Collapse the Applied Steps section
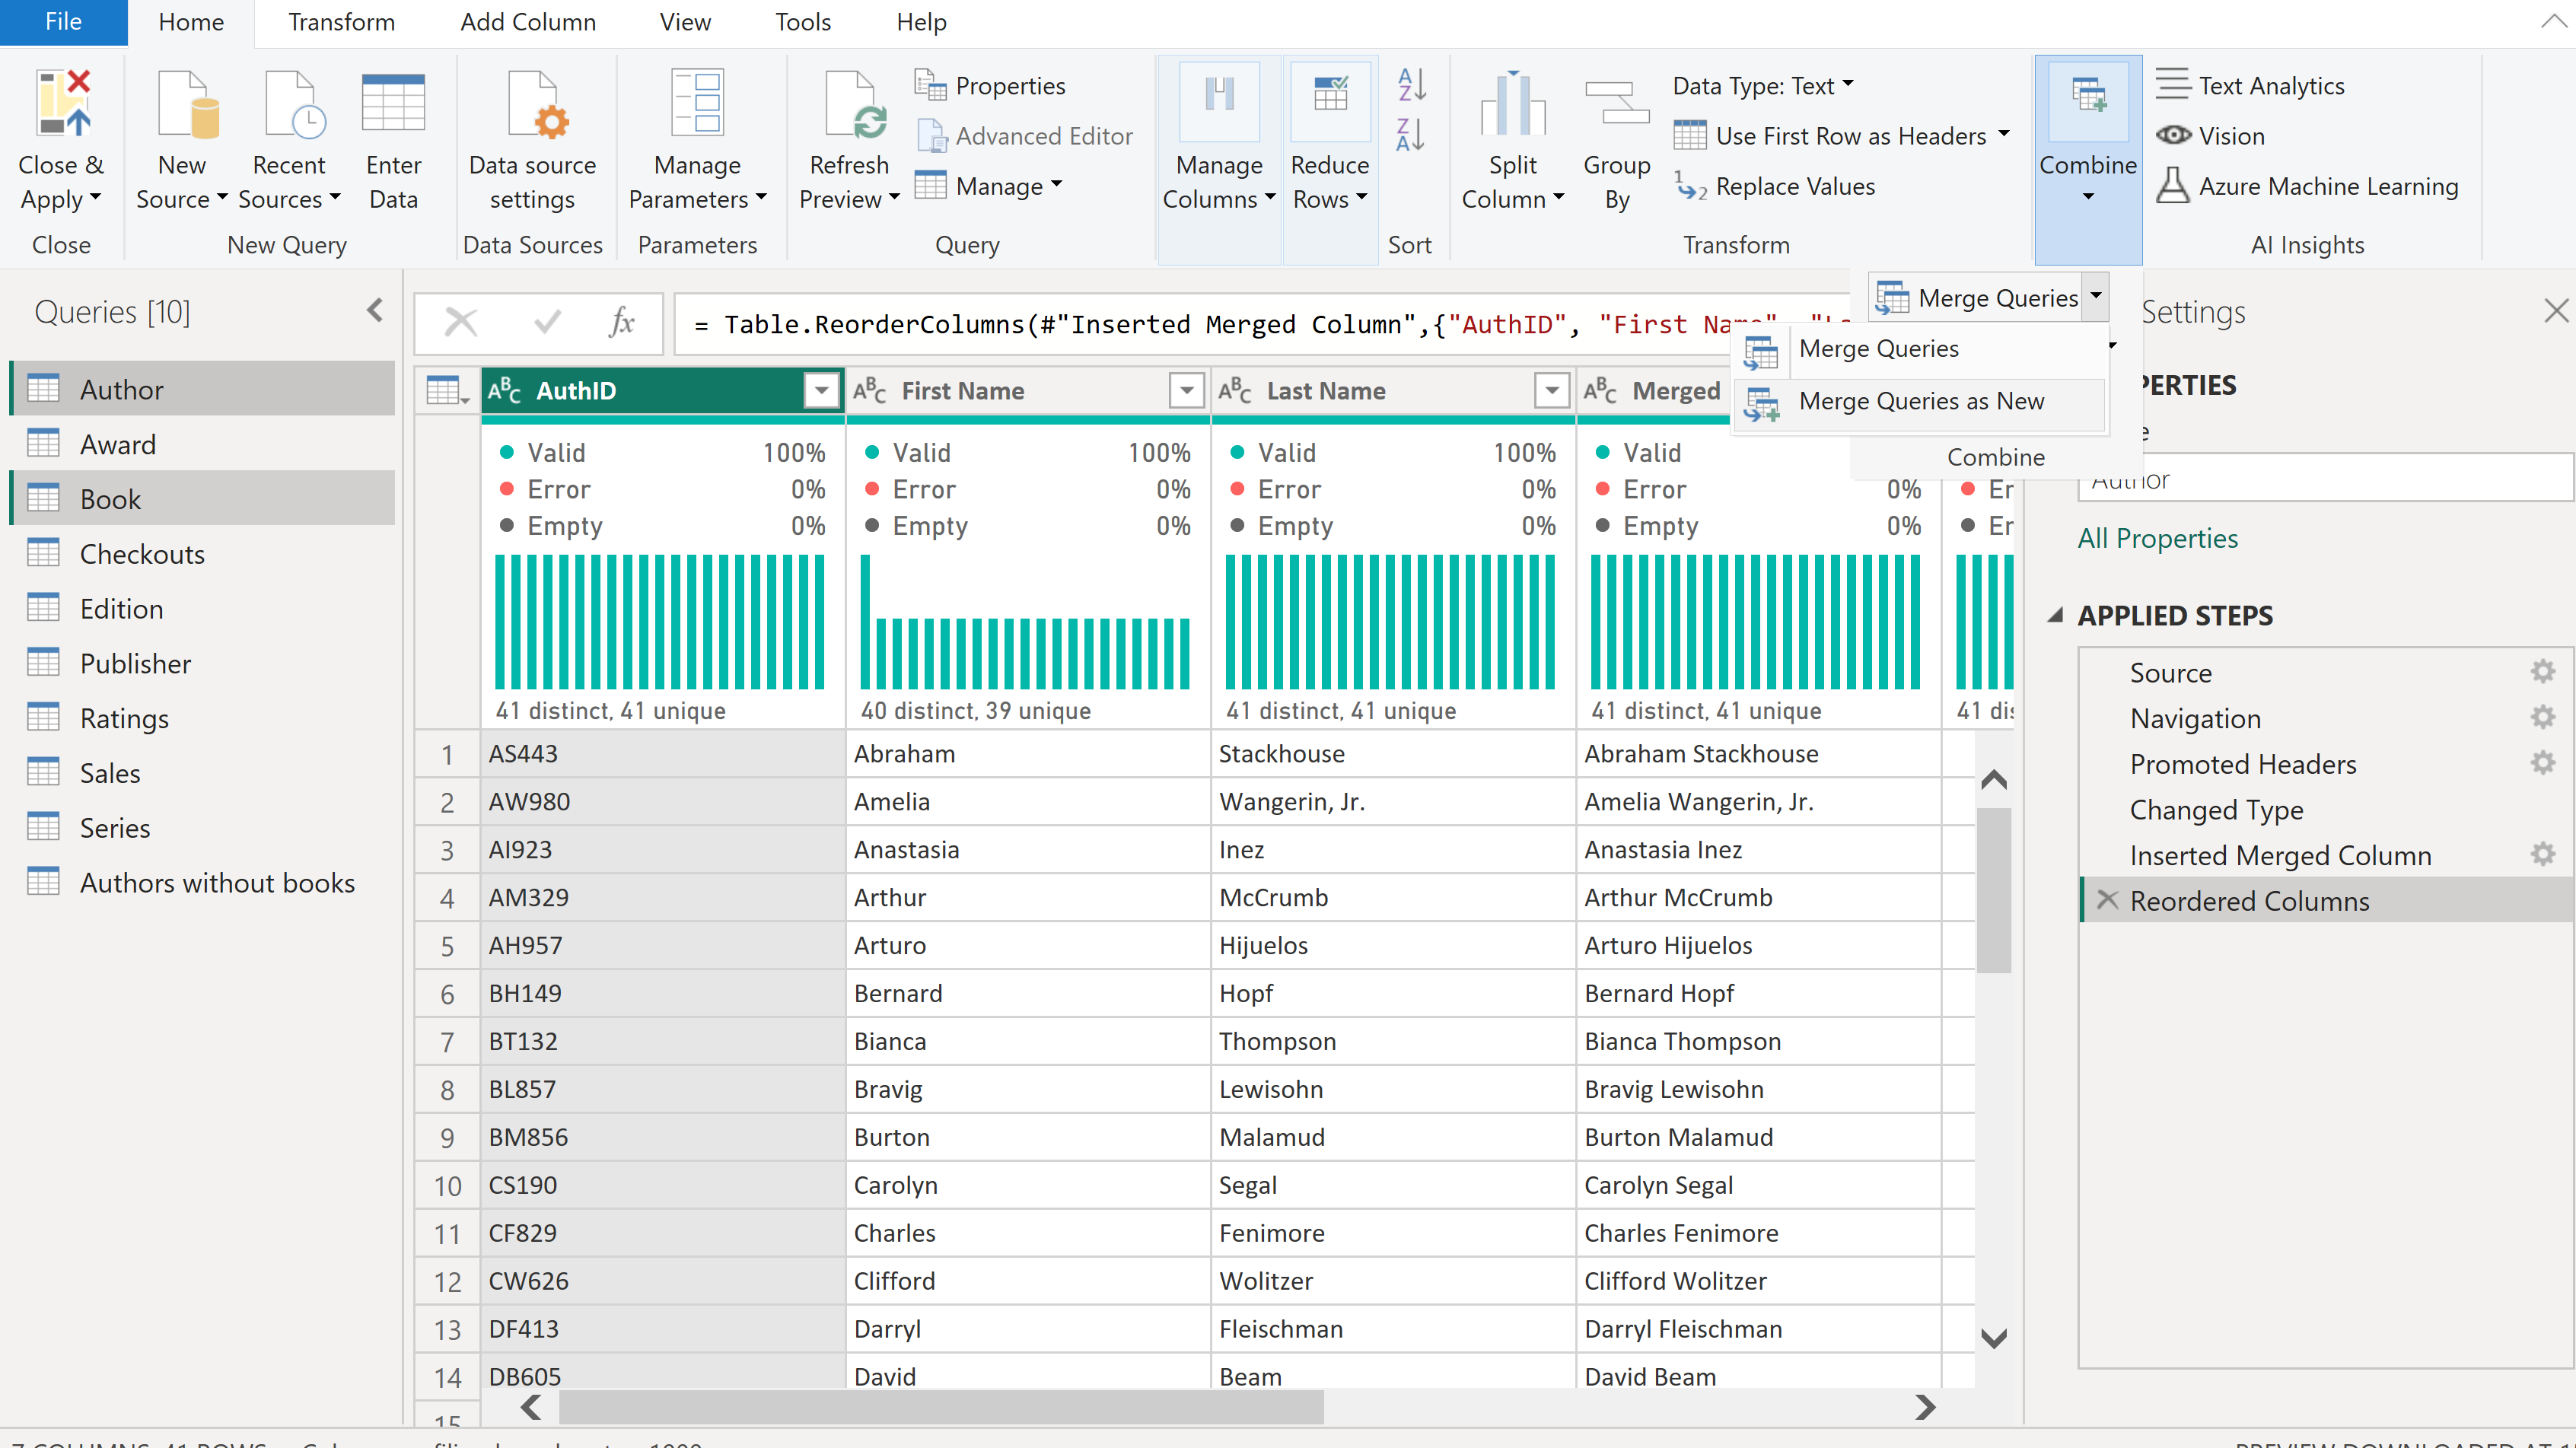Screen dimensions: 2576x1448 (x=2056, y=615)
